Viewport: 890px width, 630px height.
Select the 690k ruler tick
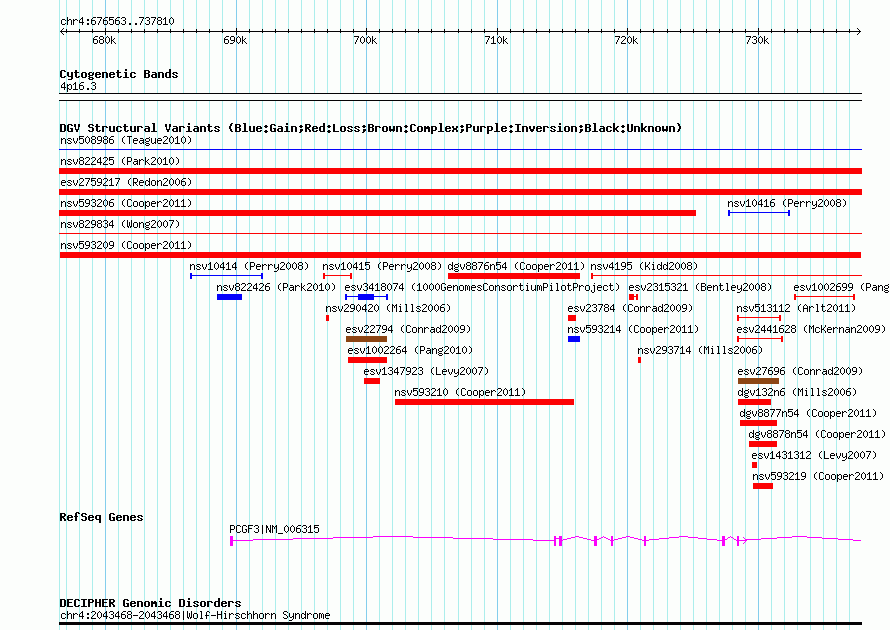[x=235, y=40]
